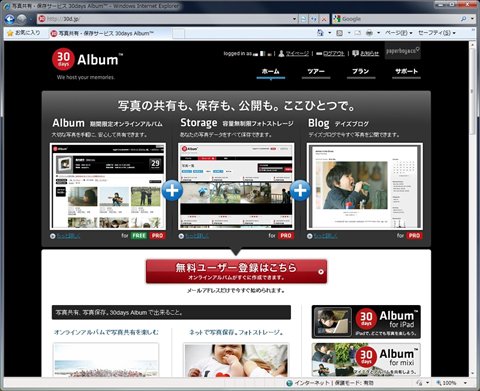Click the status bar privacy icon beside zoom

tap(420, 383)
